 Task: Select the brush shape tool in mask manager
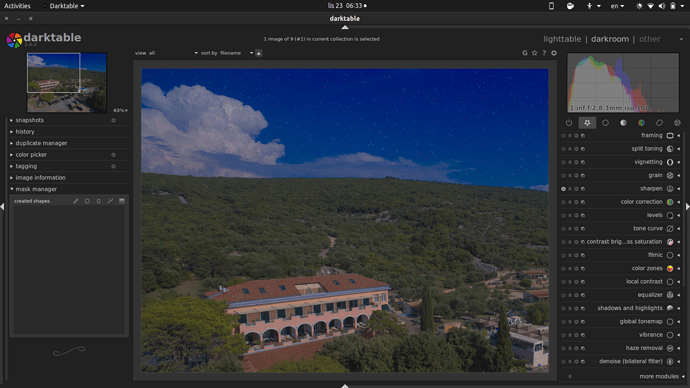click(x=75, y=201)
